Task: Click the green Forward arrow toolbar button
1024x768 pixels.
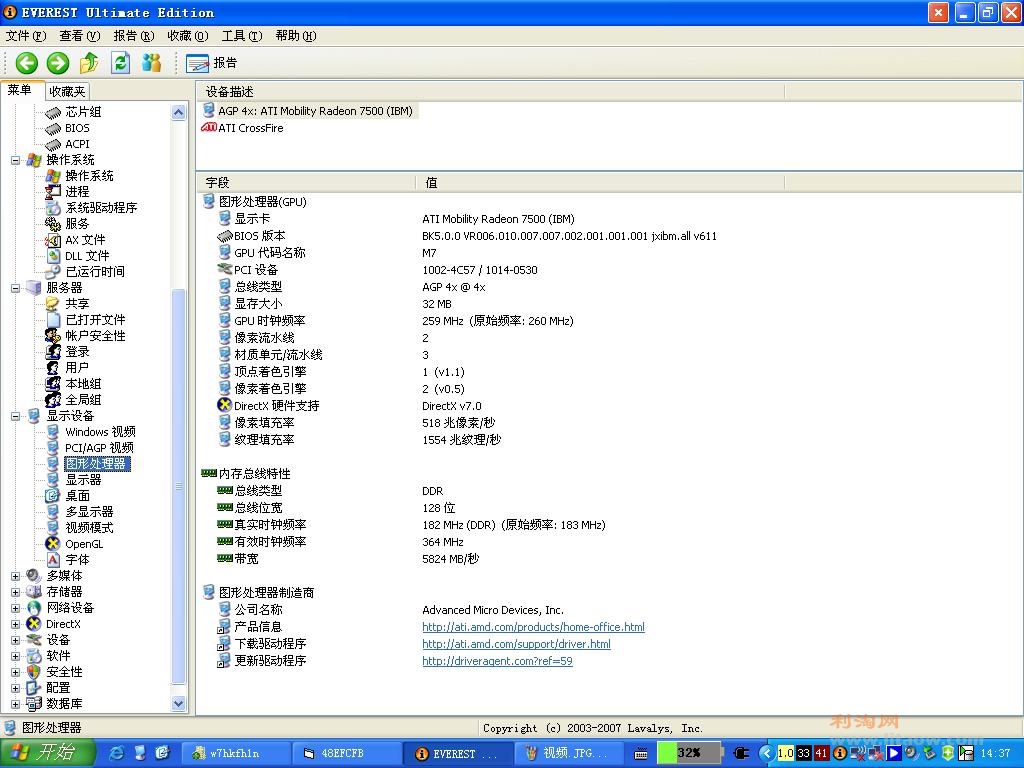Action: [x=57, y=63]
